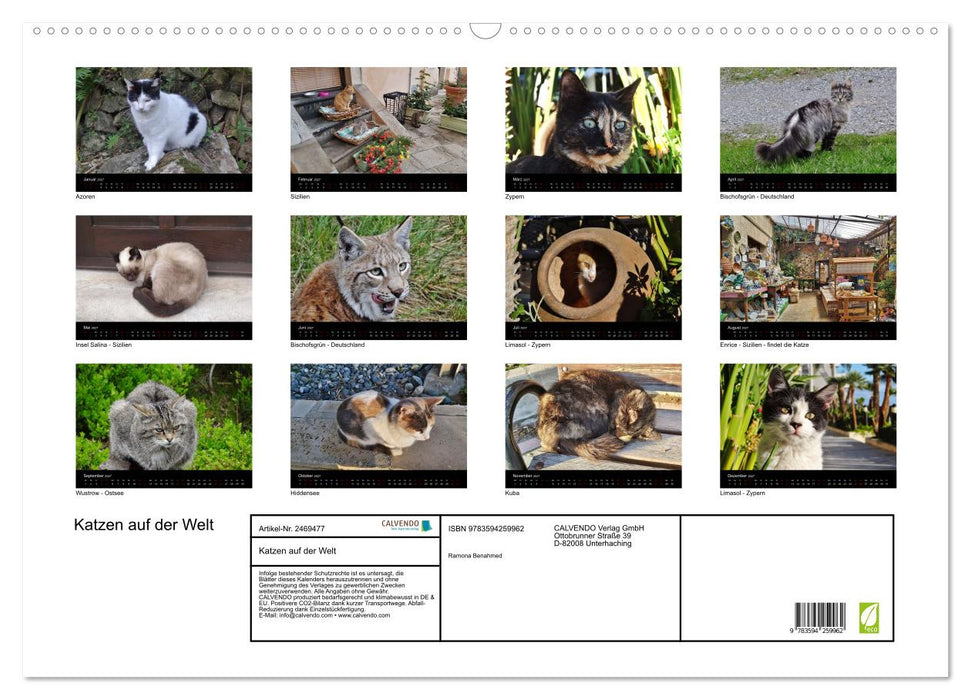The height and width of the screenshot is (700, 971).
Task: Click the ISBN 9783594259962 text
Action: tap(486, 528)
